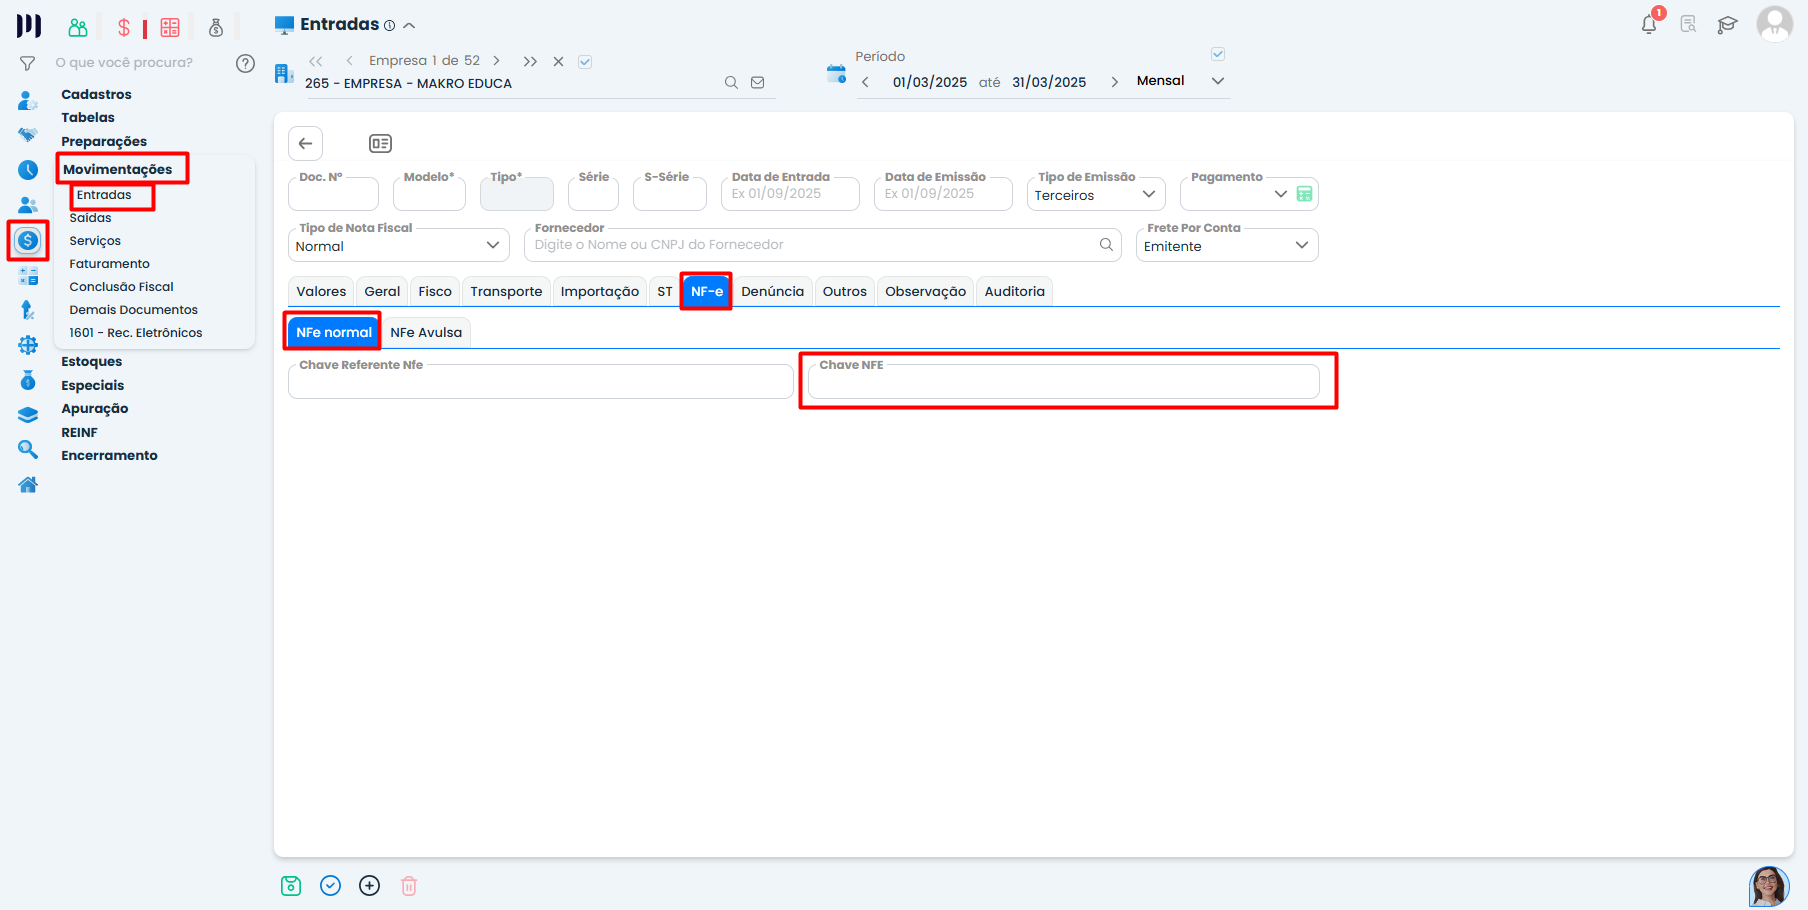
Task: Click the save icon in bottom toolbar
Action: coord(291,886)
